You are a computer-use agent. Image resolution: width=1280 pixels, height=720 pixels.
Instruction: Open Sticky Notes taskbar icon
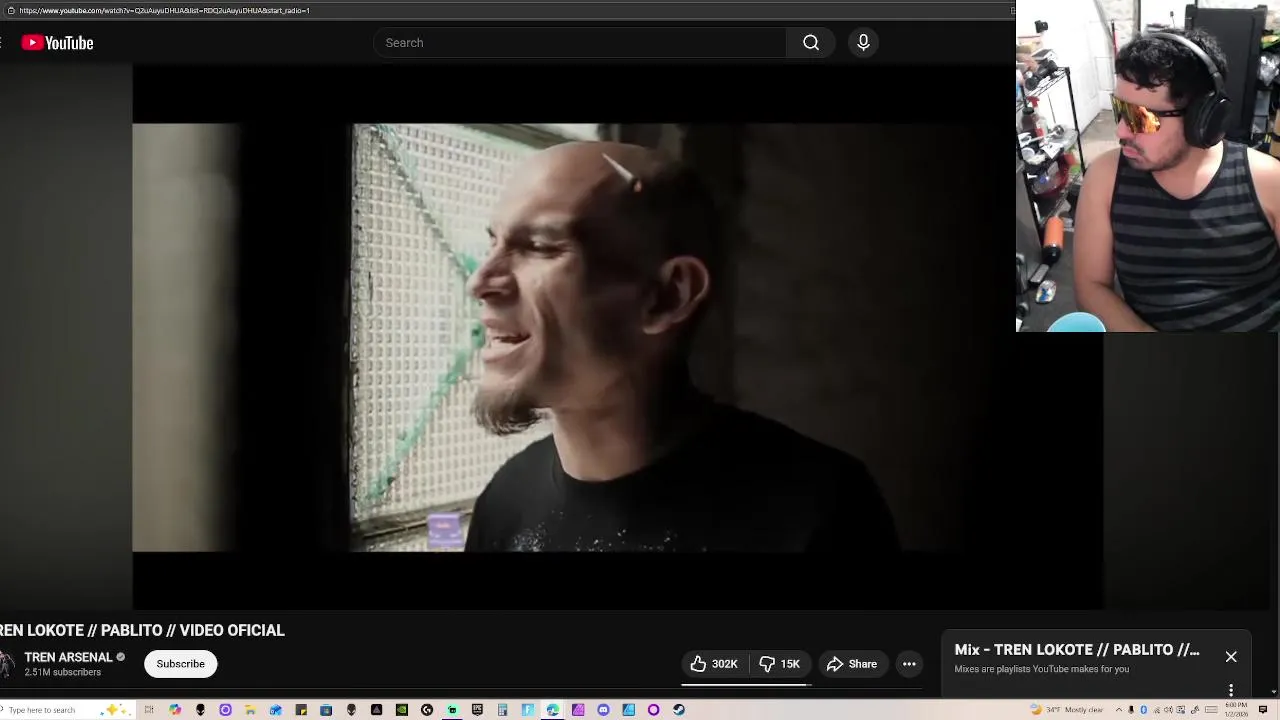tap(301, 710)
